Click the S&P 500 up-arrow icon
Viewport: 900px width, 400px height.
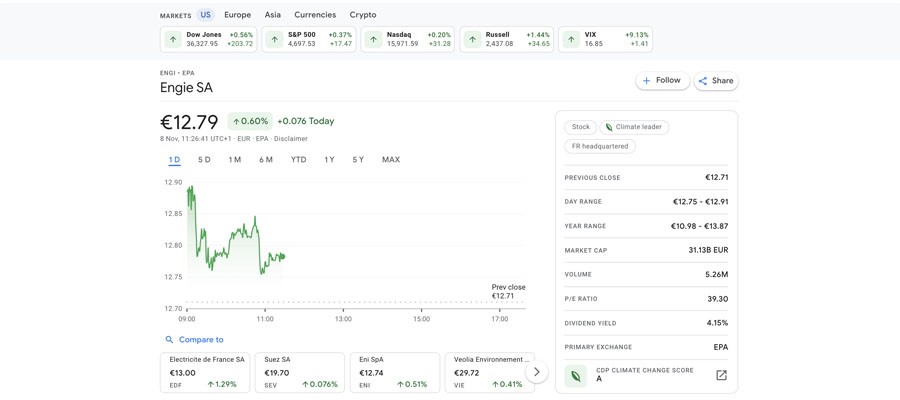click(274, 39)
